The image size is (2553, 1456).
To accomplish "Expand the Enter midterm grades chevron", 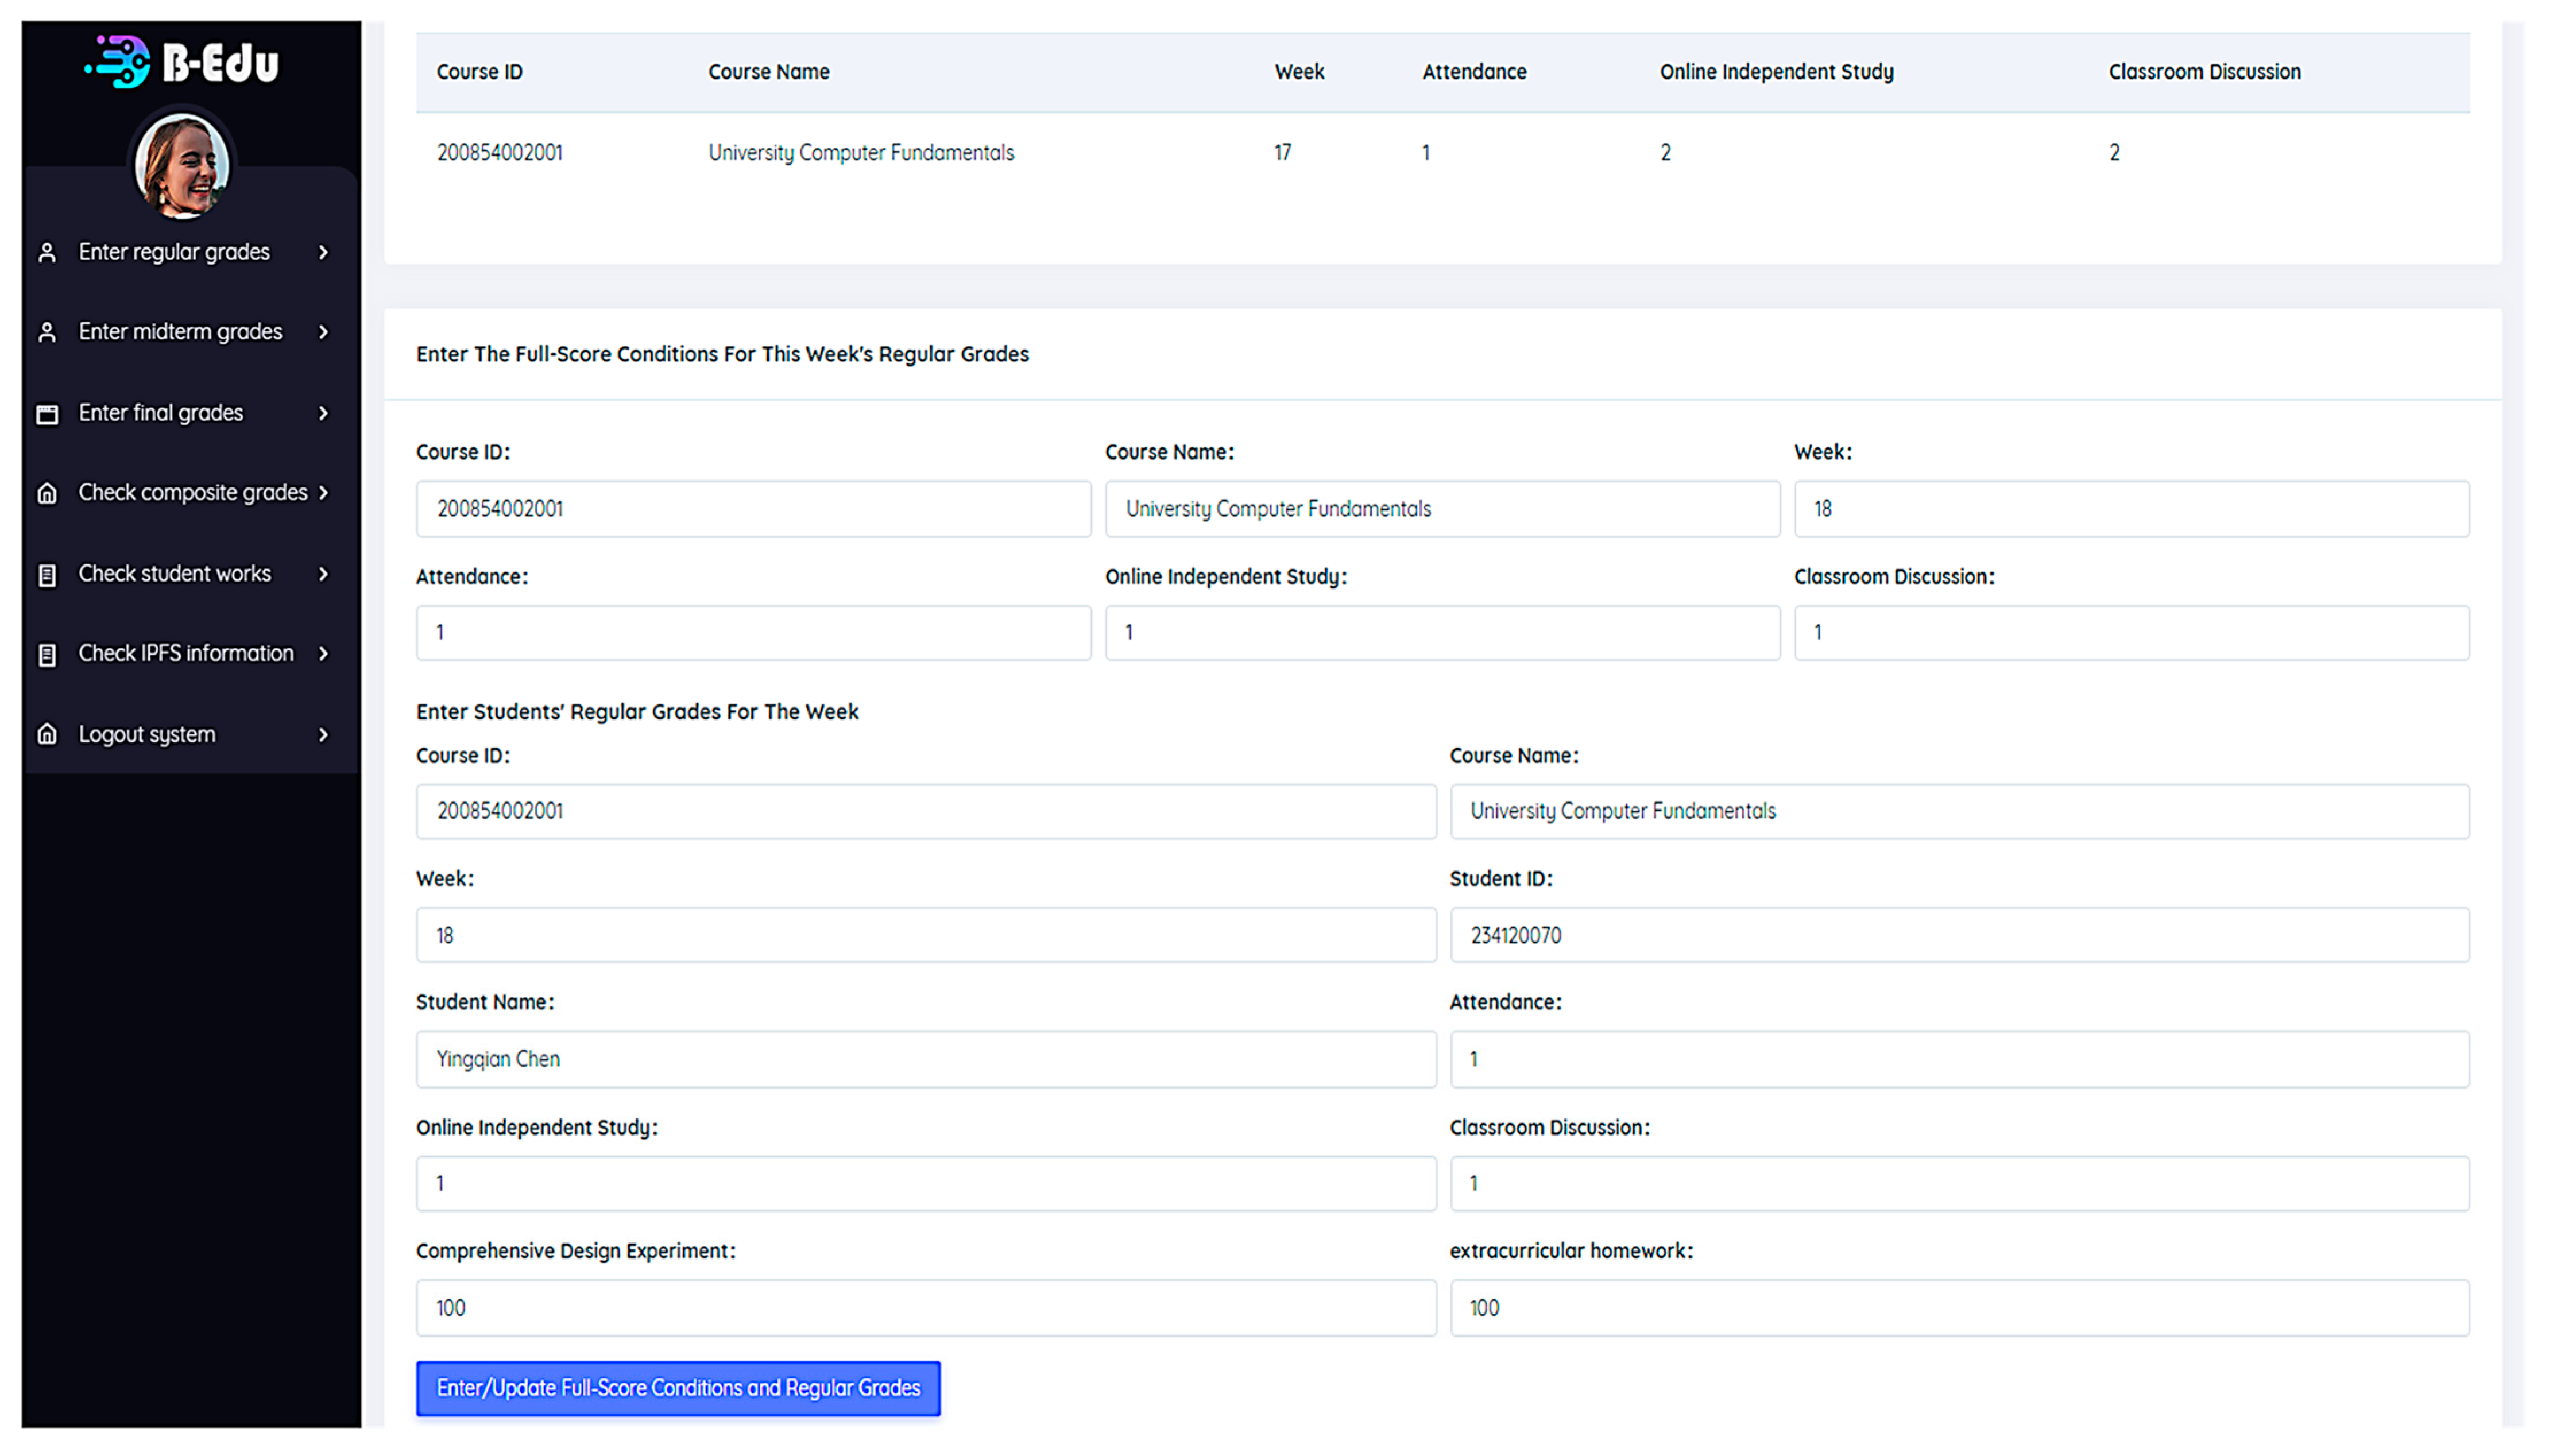I will (323, 332).
